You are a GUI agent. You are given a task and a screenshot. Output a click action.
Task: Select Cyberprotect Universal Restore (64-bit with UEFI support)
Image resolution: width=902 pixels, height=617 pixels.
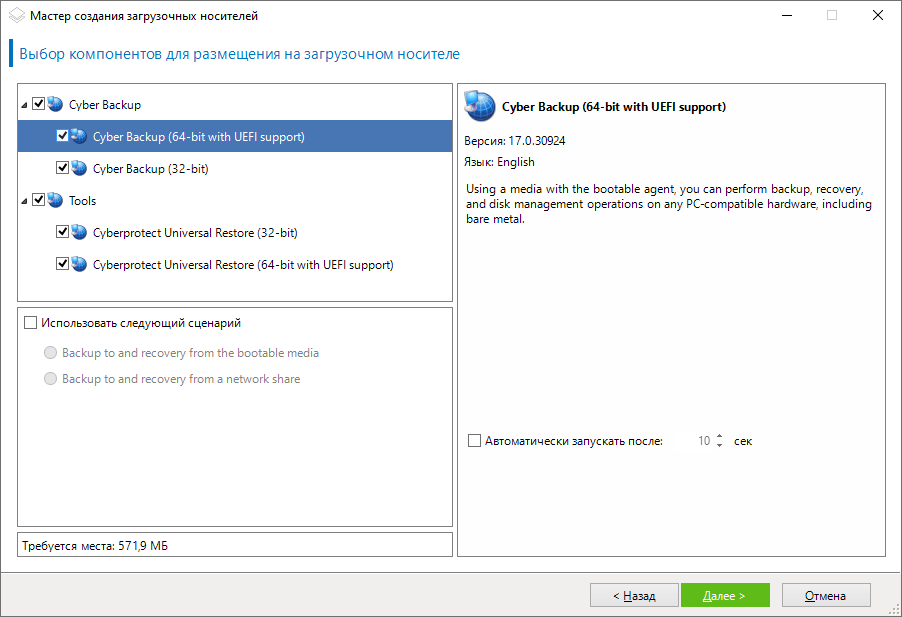tap(242, 265)
